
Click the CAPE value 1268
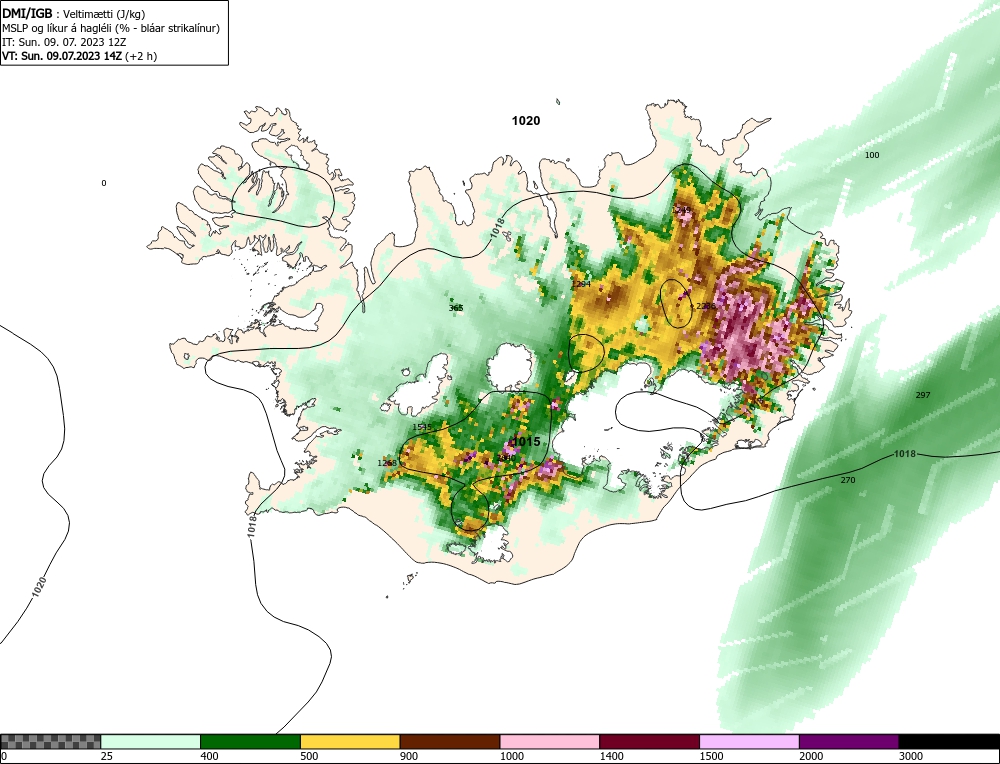(387, 463)
